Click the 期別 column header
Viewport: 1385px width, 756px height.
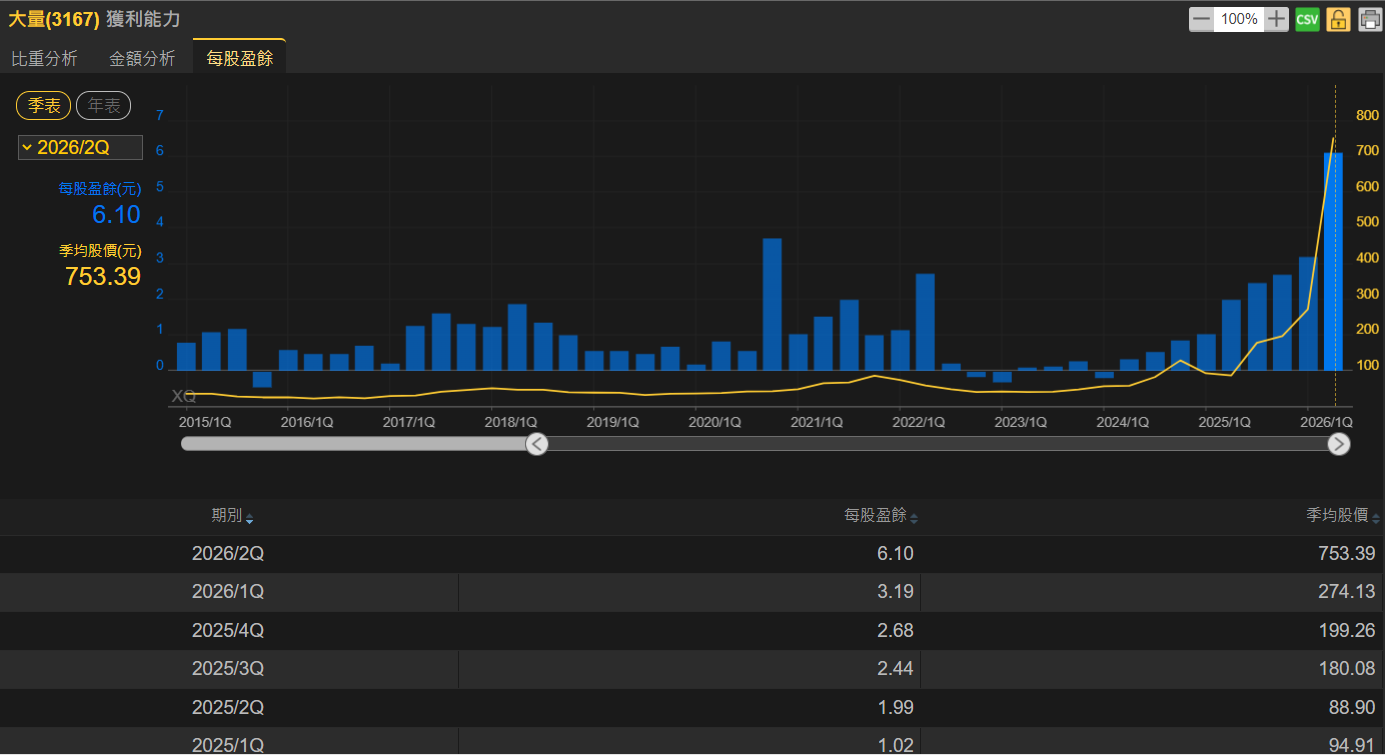(x=227, y=516)
